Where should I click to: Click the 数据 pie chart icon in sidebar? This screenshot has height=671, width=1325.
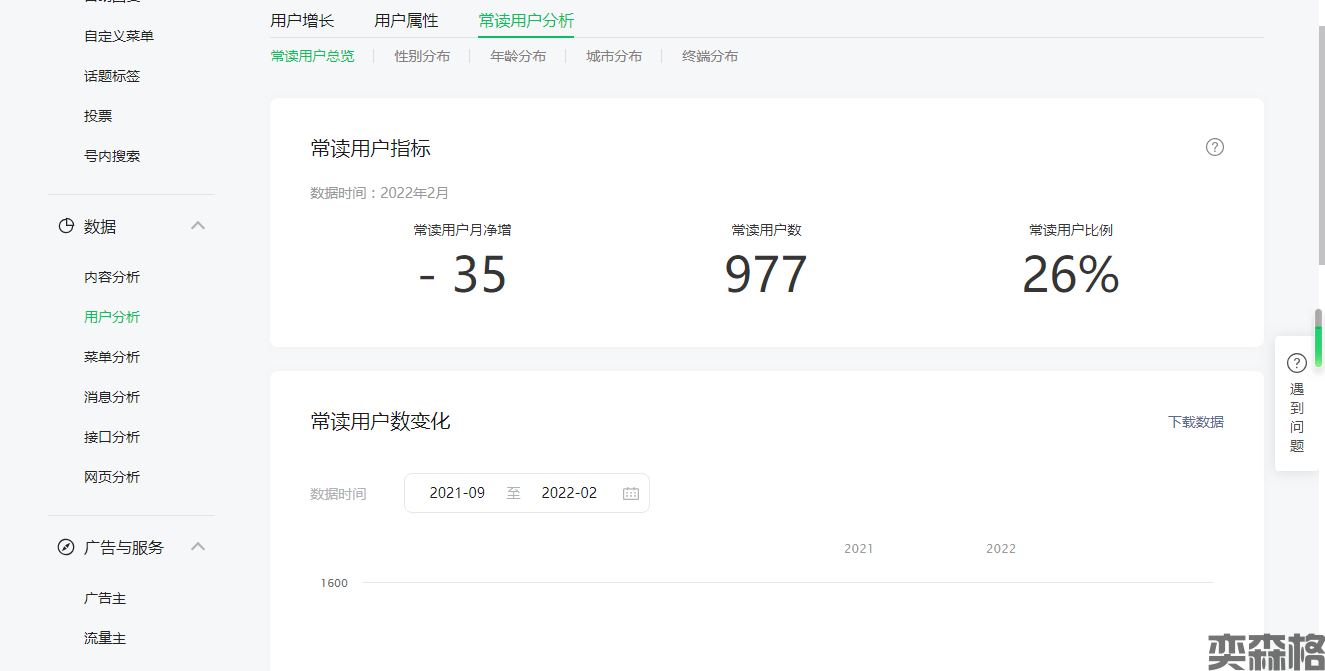[x=66, y=227]
